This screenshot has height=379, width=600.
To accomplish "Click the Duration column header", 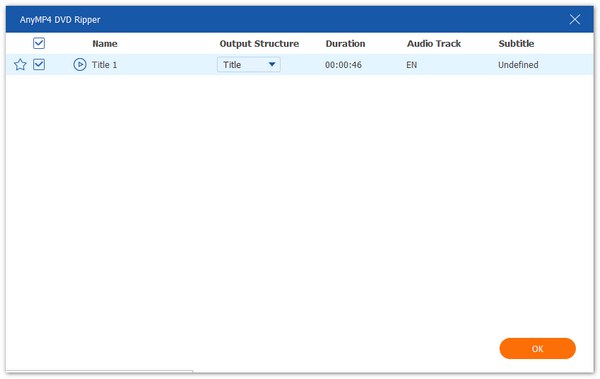I will coord(345,44).
